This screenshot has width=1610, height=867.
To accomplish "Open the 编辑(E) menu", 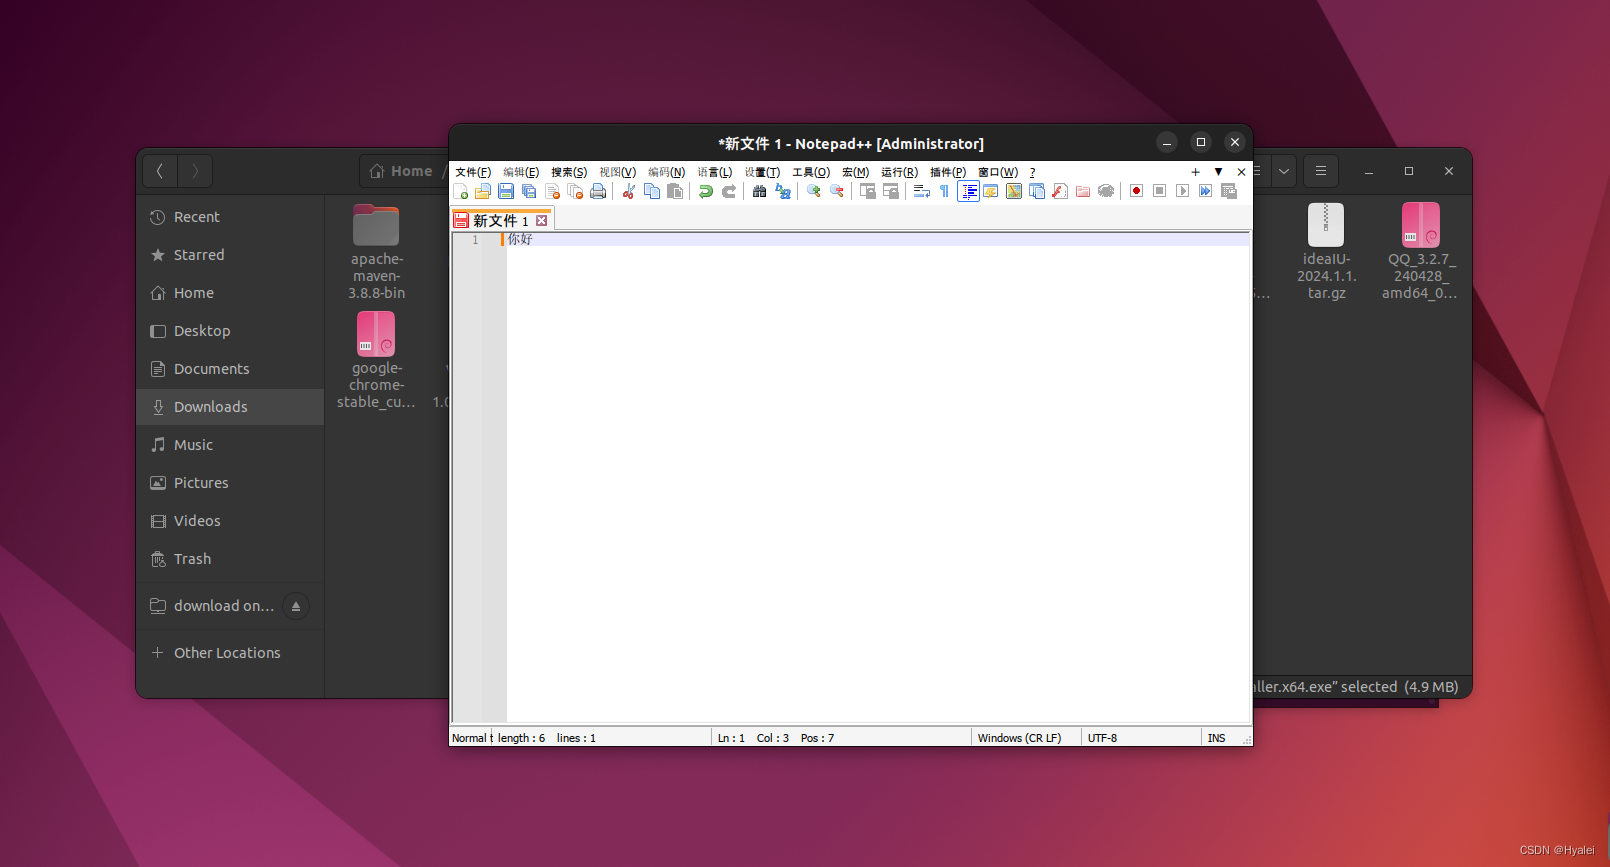I will [521, 172].
